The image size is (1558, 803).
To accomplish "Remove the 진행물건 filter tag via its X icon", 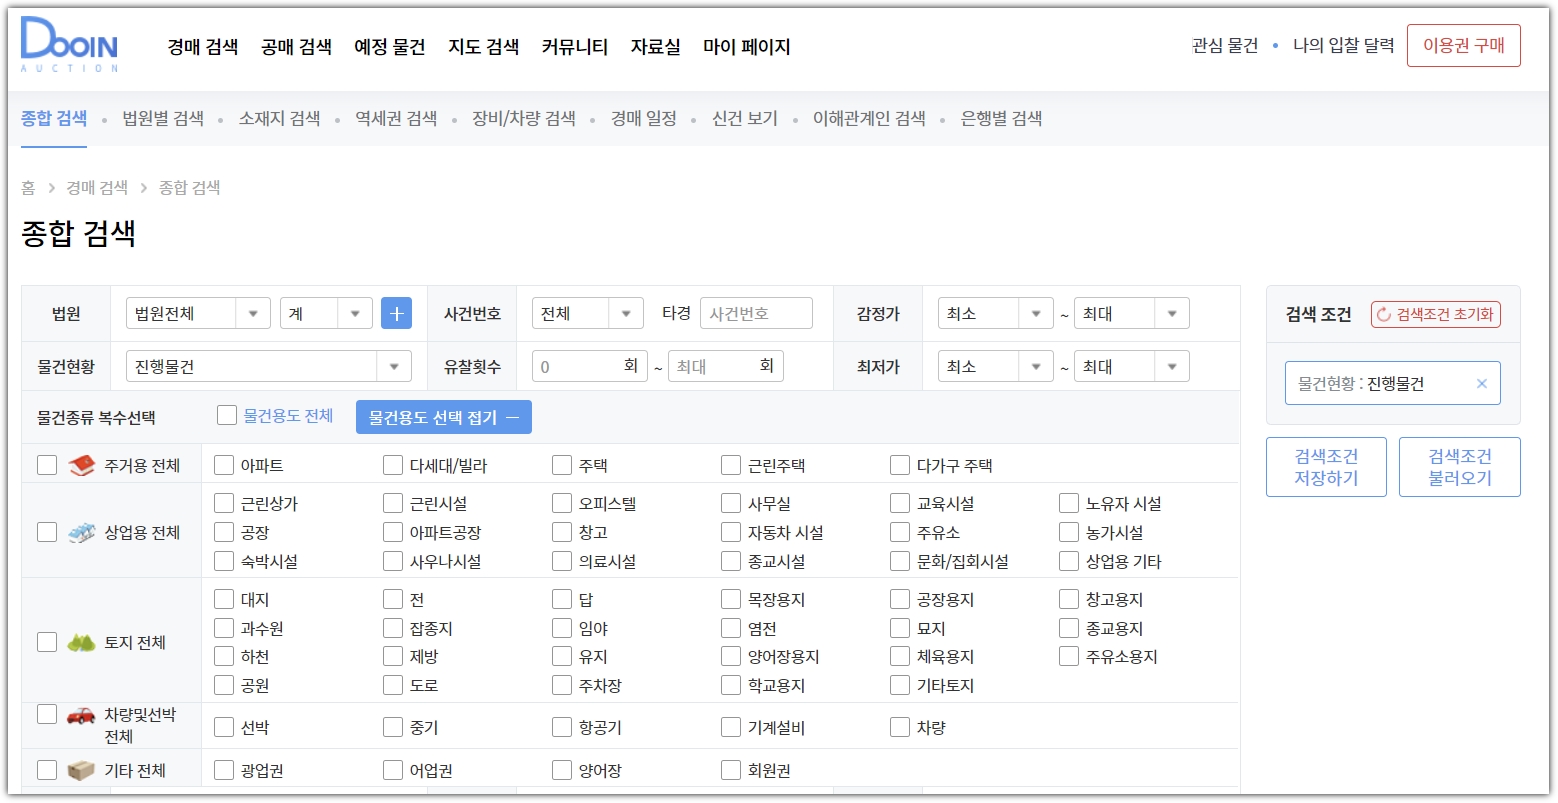I will [x=1480, y=383].
